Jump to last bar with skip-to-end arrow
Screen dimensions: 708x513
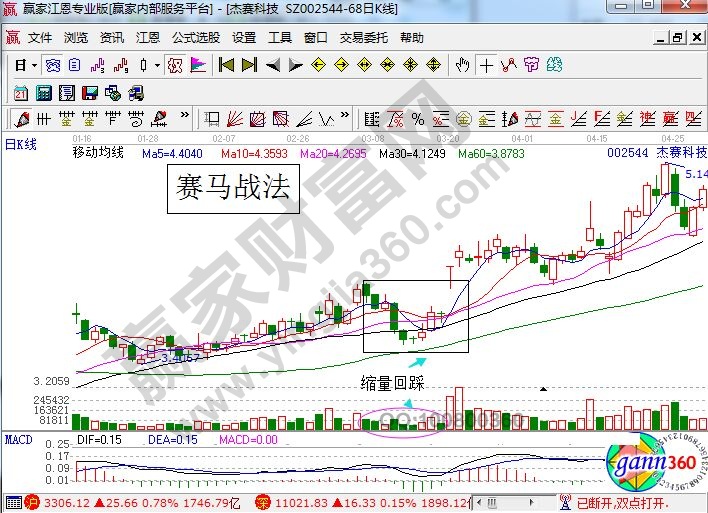(x=249, y=66)
